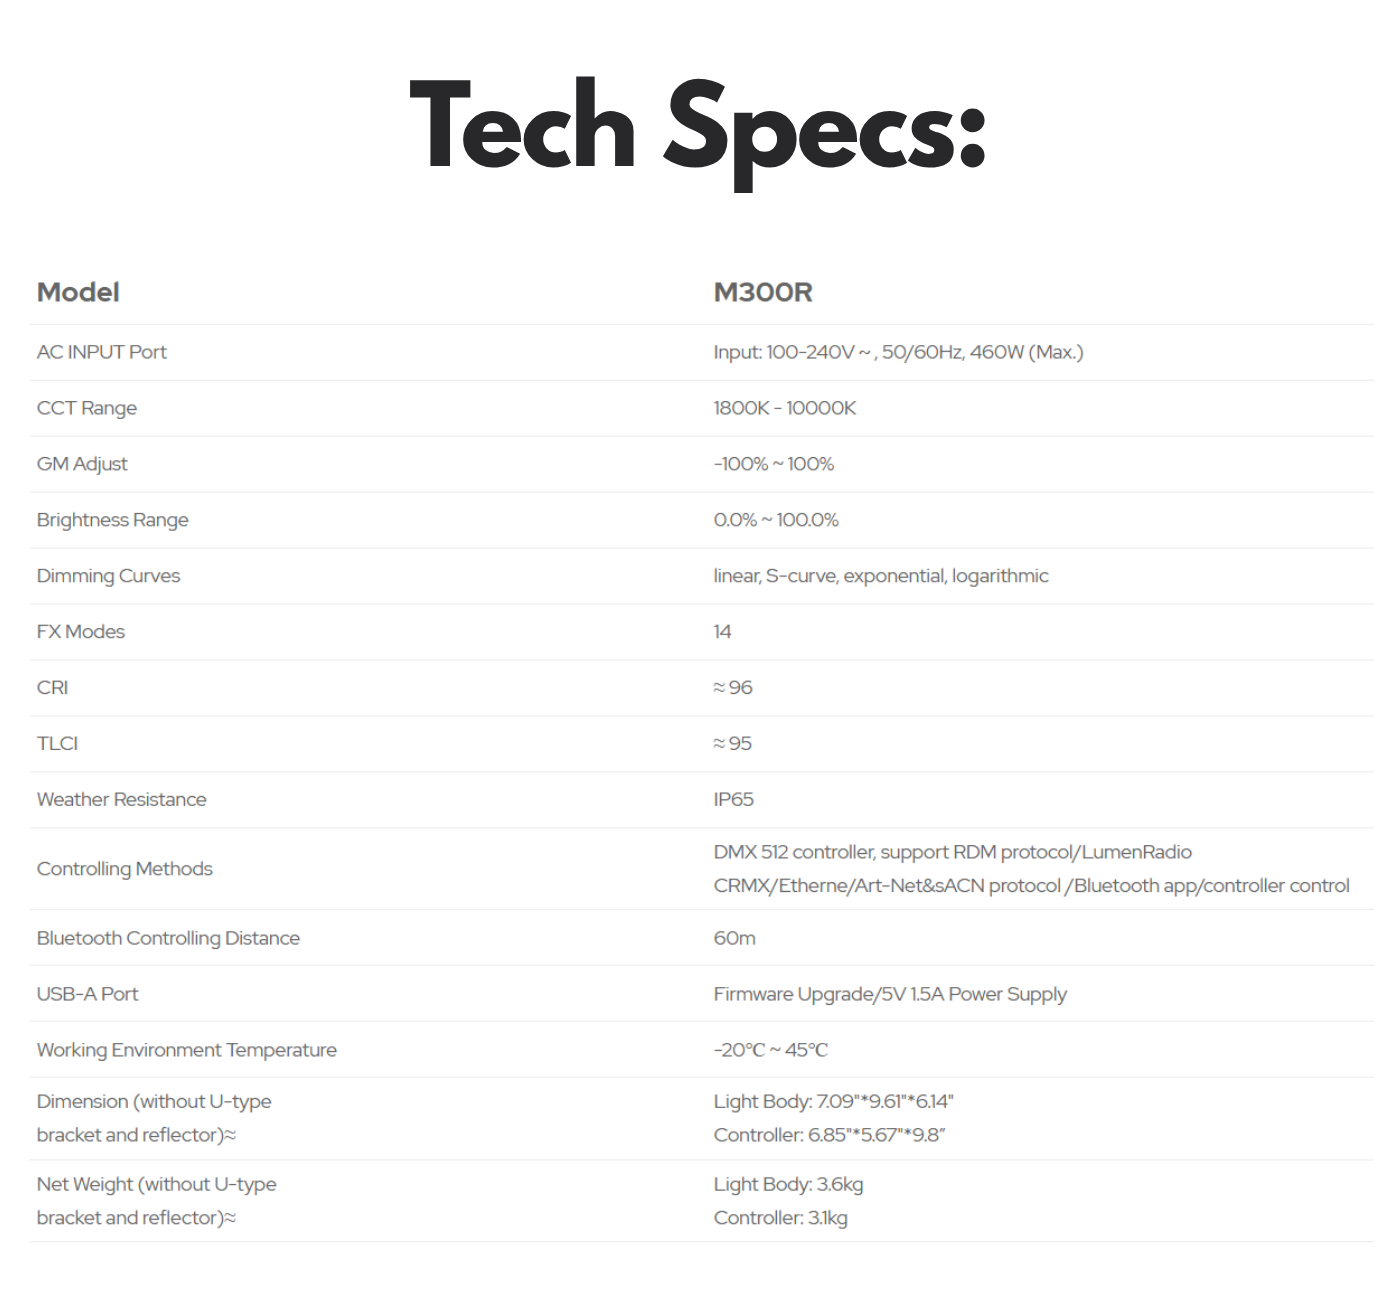Click the "Model" column header
1400x1316 pixels.
[78, 292]
